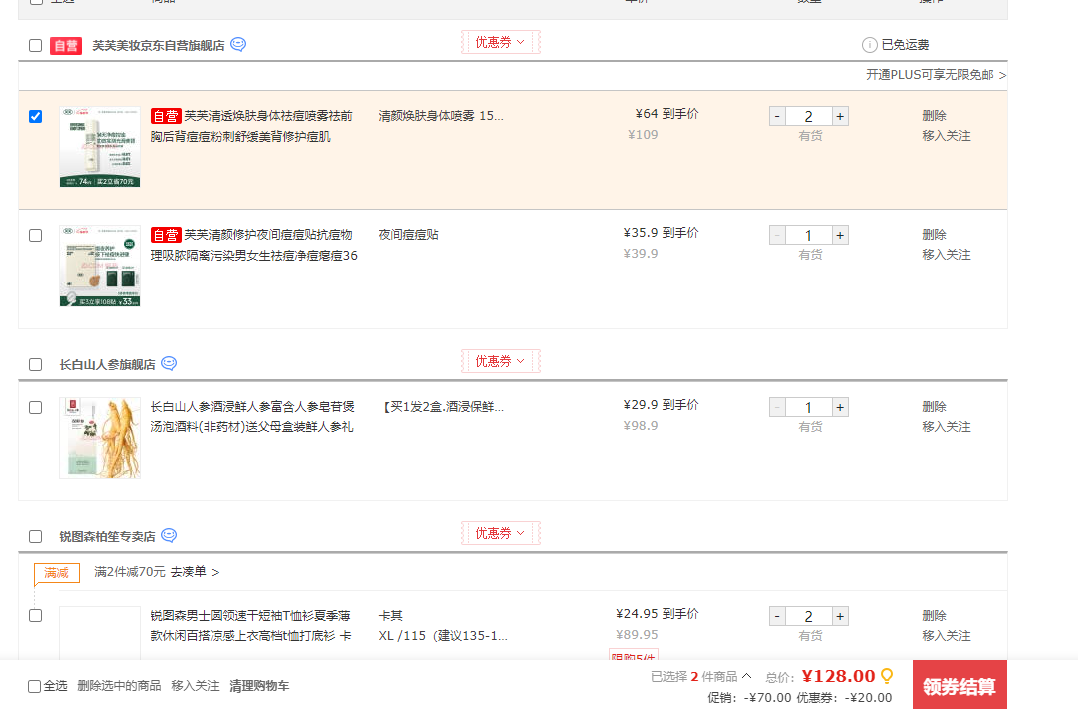Click quantity field of 夜间痘痘贴 item
The image size is (1078, 709).
(x=808, y=235)
